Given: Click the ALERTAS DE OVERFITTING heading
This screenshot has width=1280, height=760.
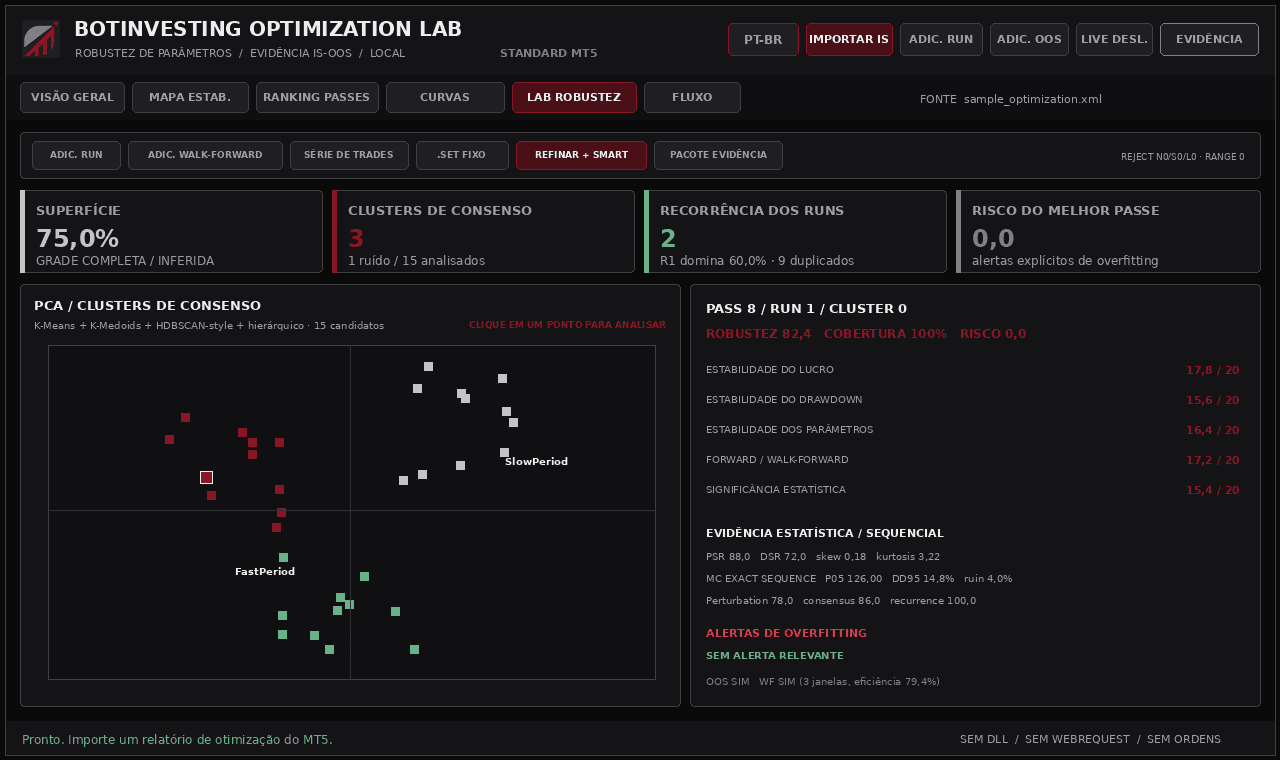Looking at the screenshot, I should click(x=786, y=634).
